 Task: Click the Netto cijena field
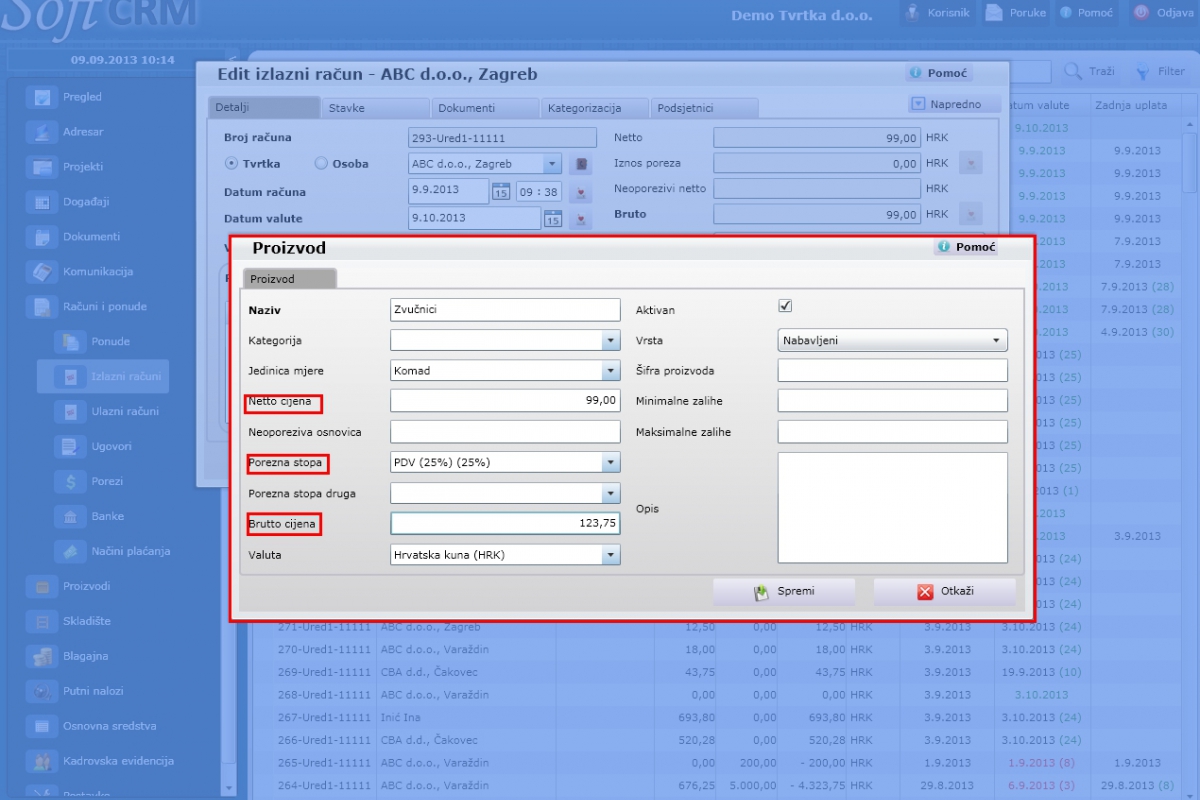click(x=505, y=401)
